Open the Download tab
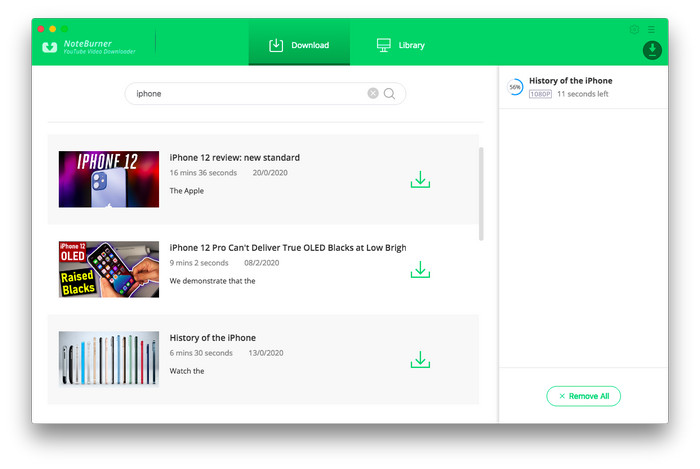This screenshot has width=700, height=469. 299,45
